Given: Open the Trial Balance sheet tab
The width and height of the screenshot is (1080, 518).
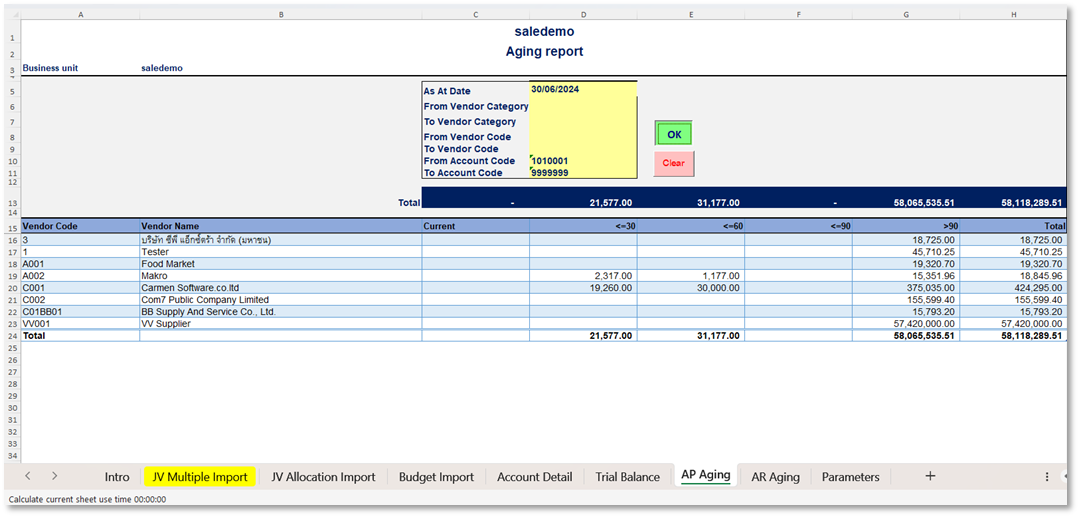Looking at the screenshot, I should [627, 477].
